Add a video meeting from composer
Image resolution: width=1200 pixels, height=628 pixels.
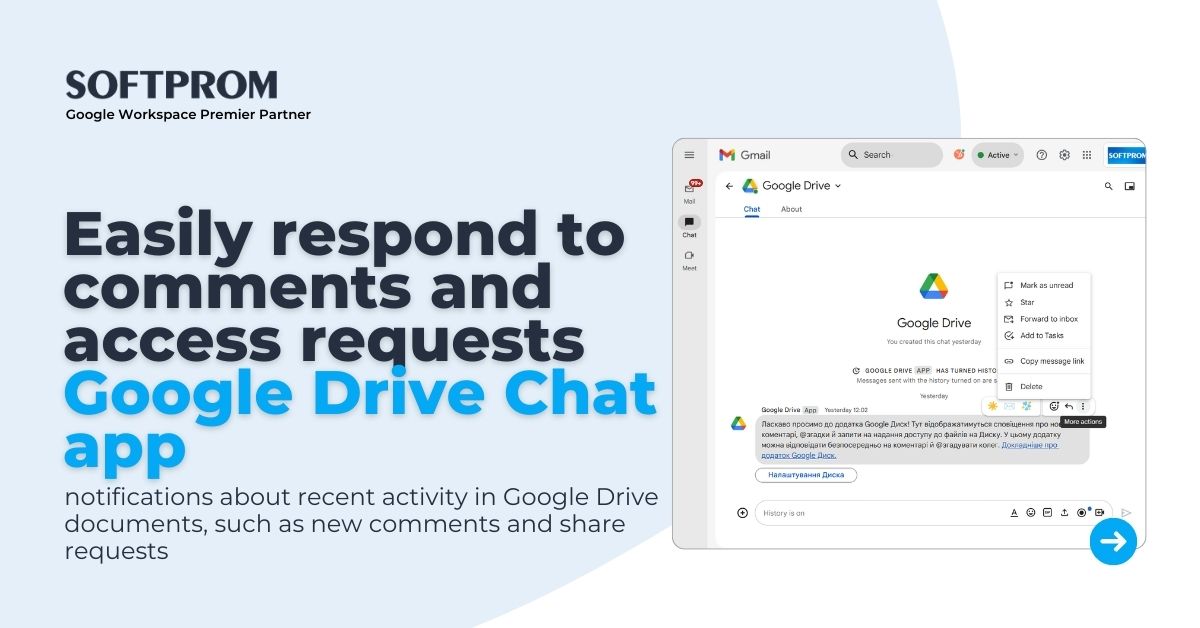[1099, 513]
